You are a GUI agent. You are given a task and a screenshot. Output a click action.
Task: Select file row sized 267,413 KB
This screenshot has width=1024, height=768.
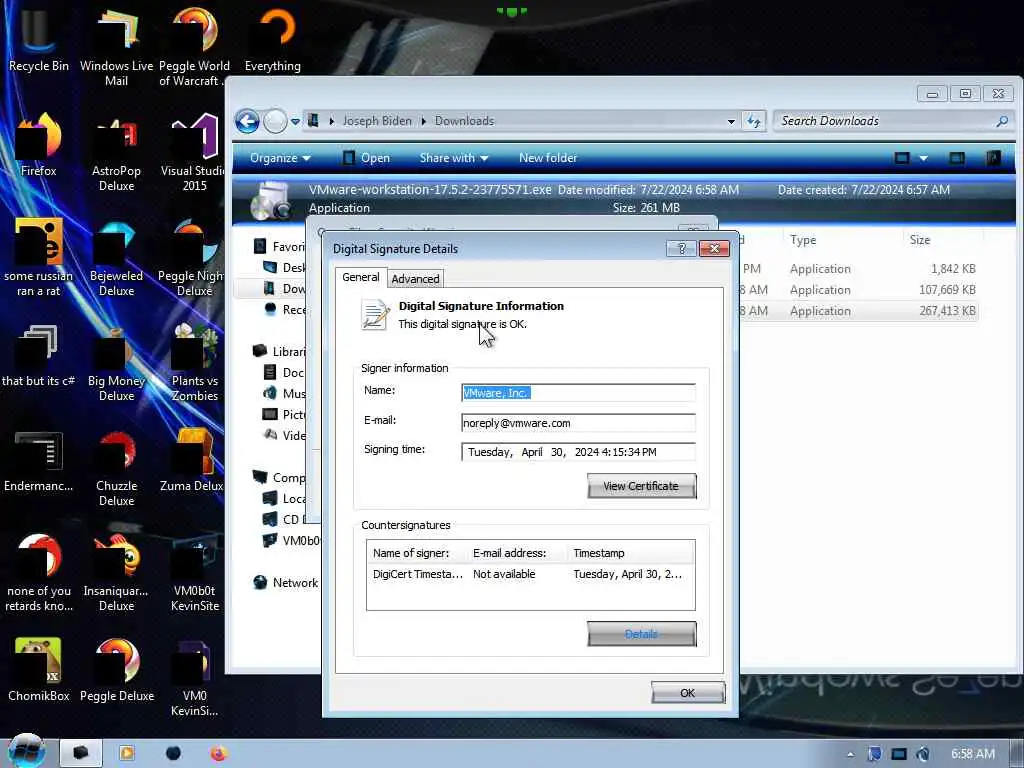859,311
